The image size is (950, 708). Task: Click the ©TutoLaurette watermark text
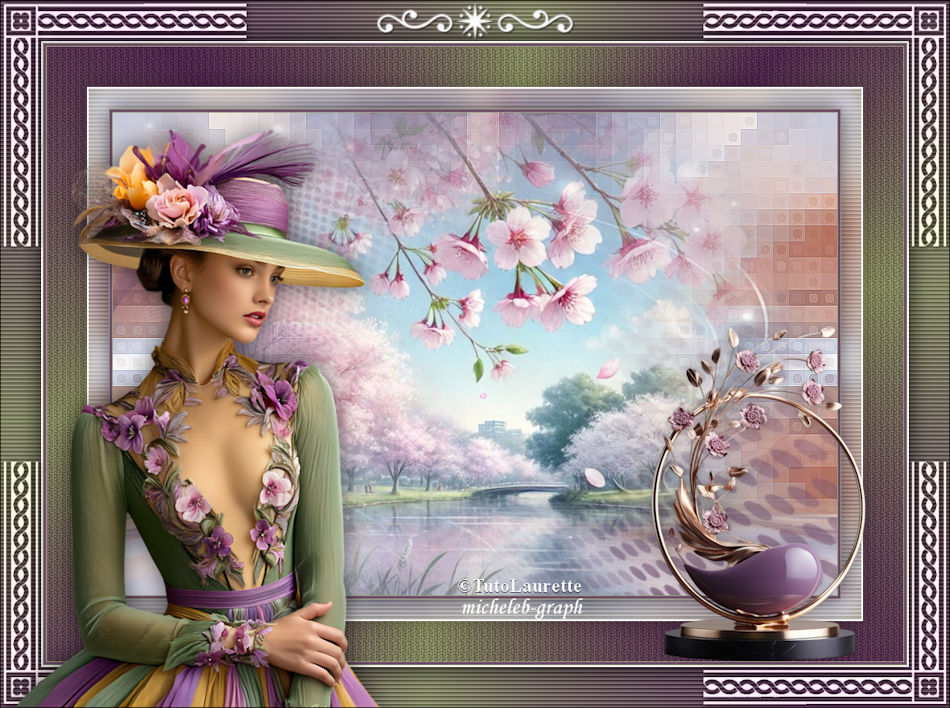tap(519, 586)
